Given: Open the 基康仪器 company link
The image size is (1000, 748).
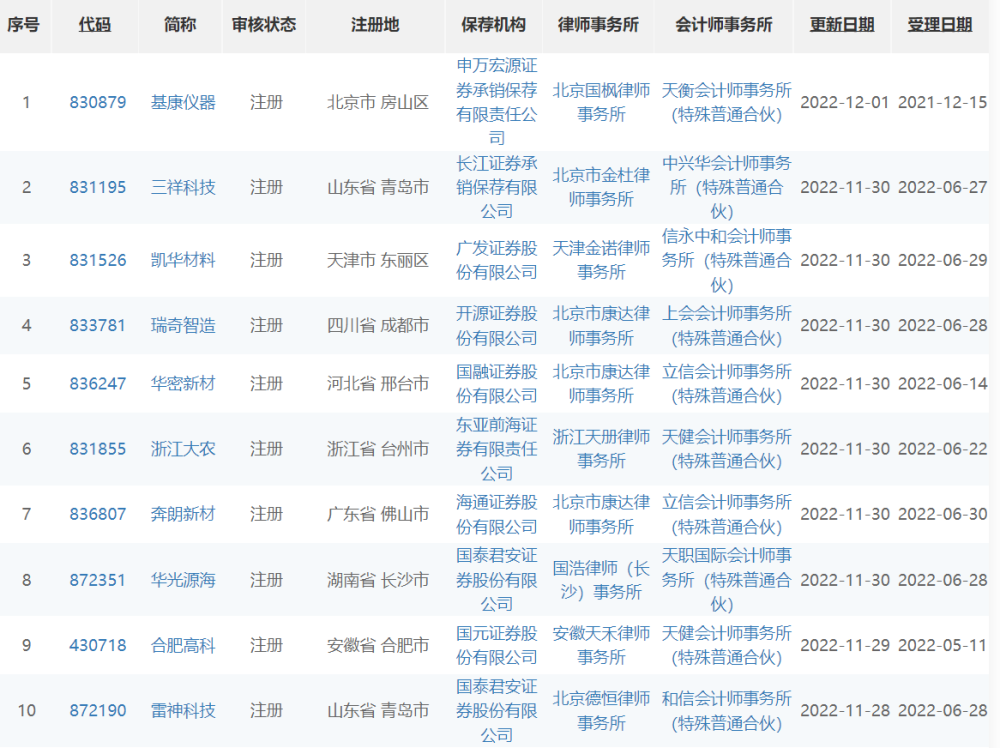Looking at the screenshot, I should point(183,102).
